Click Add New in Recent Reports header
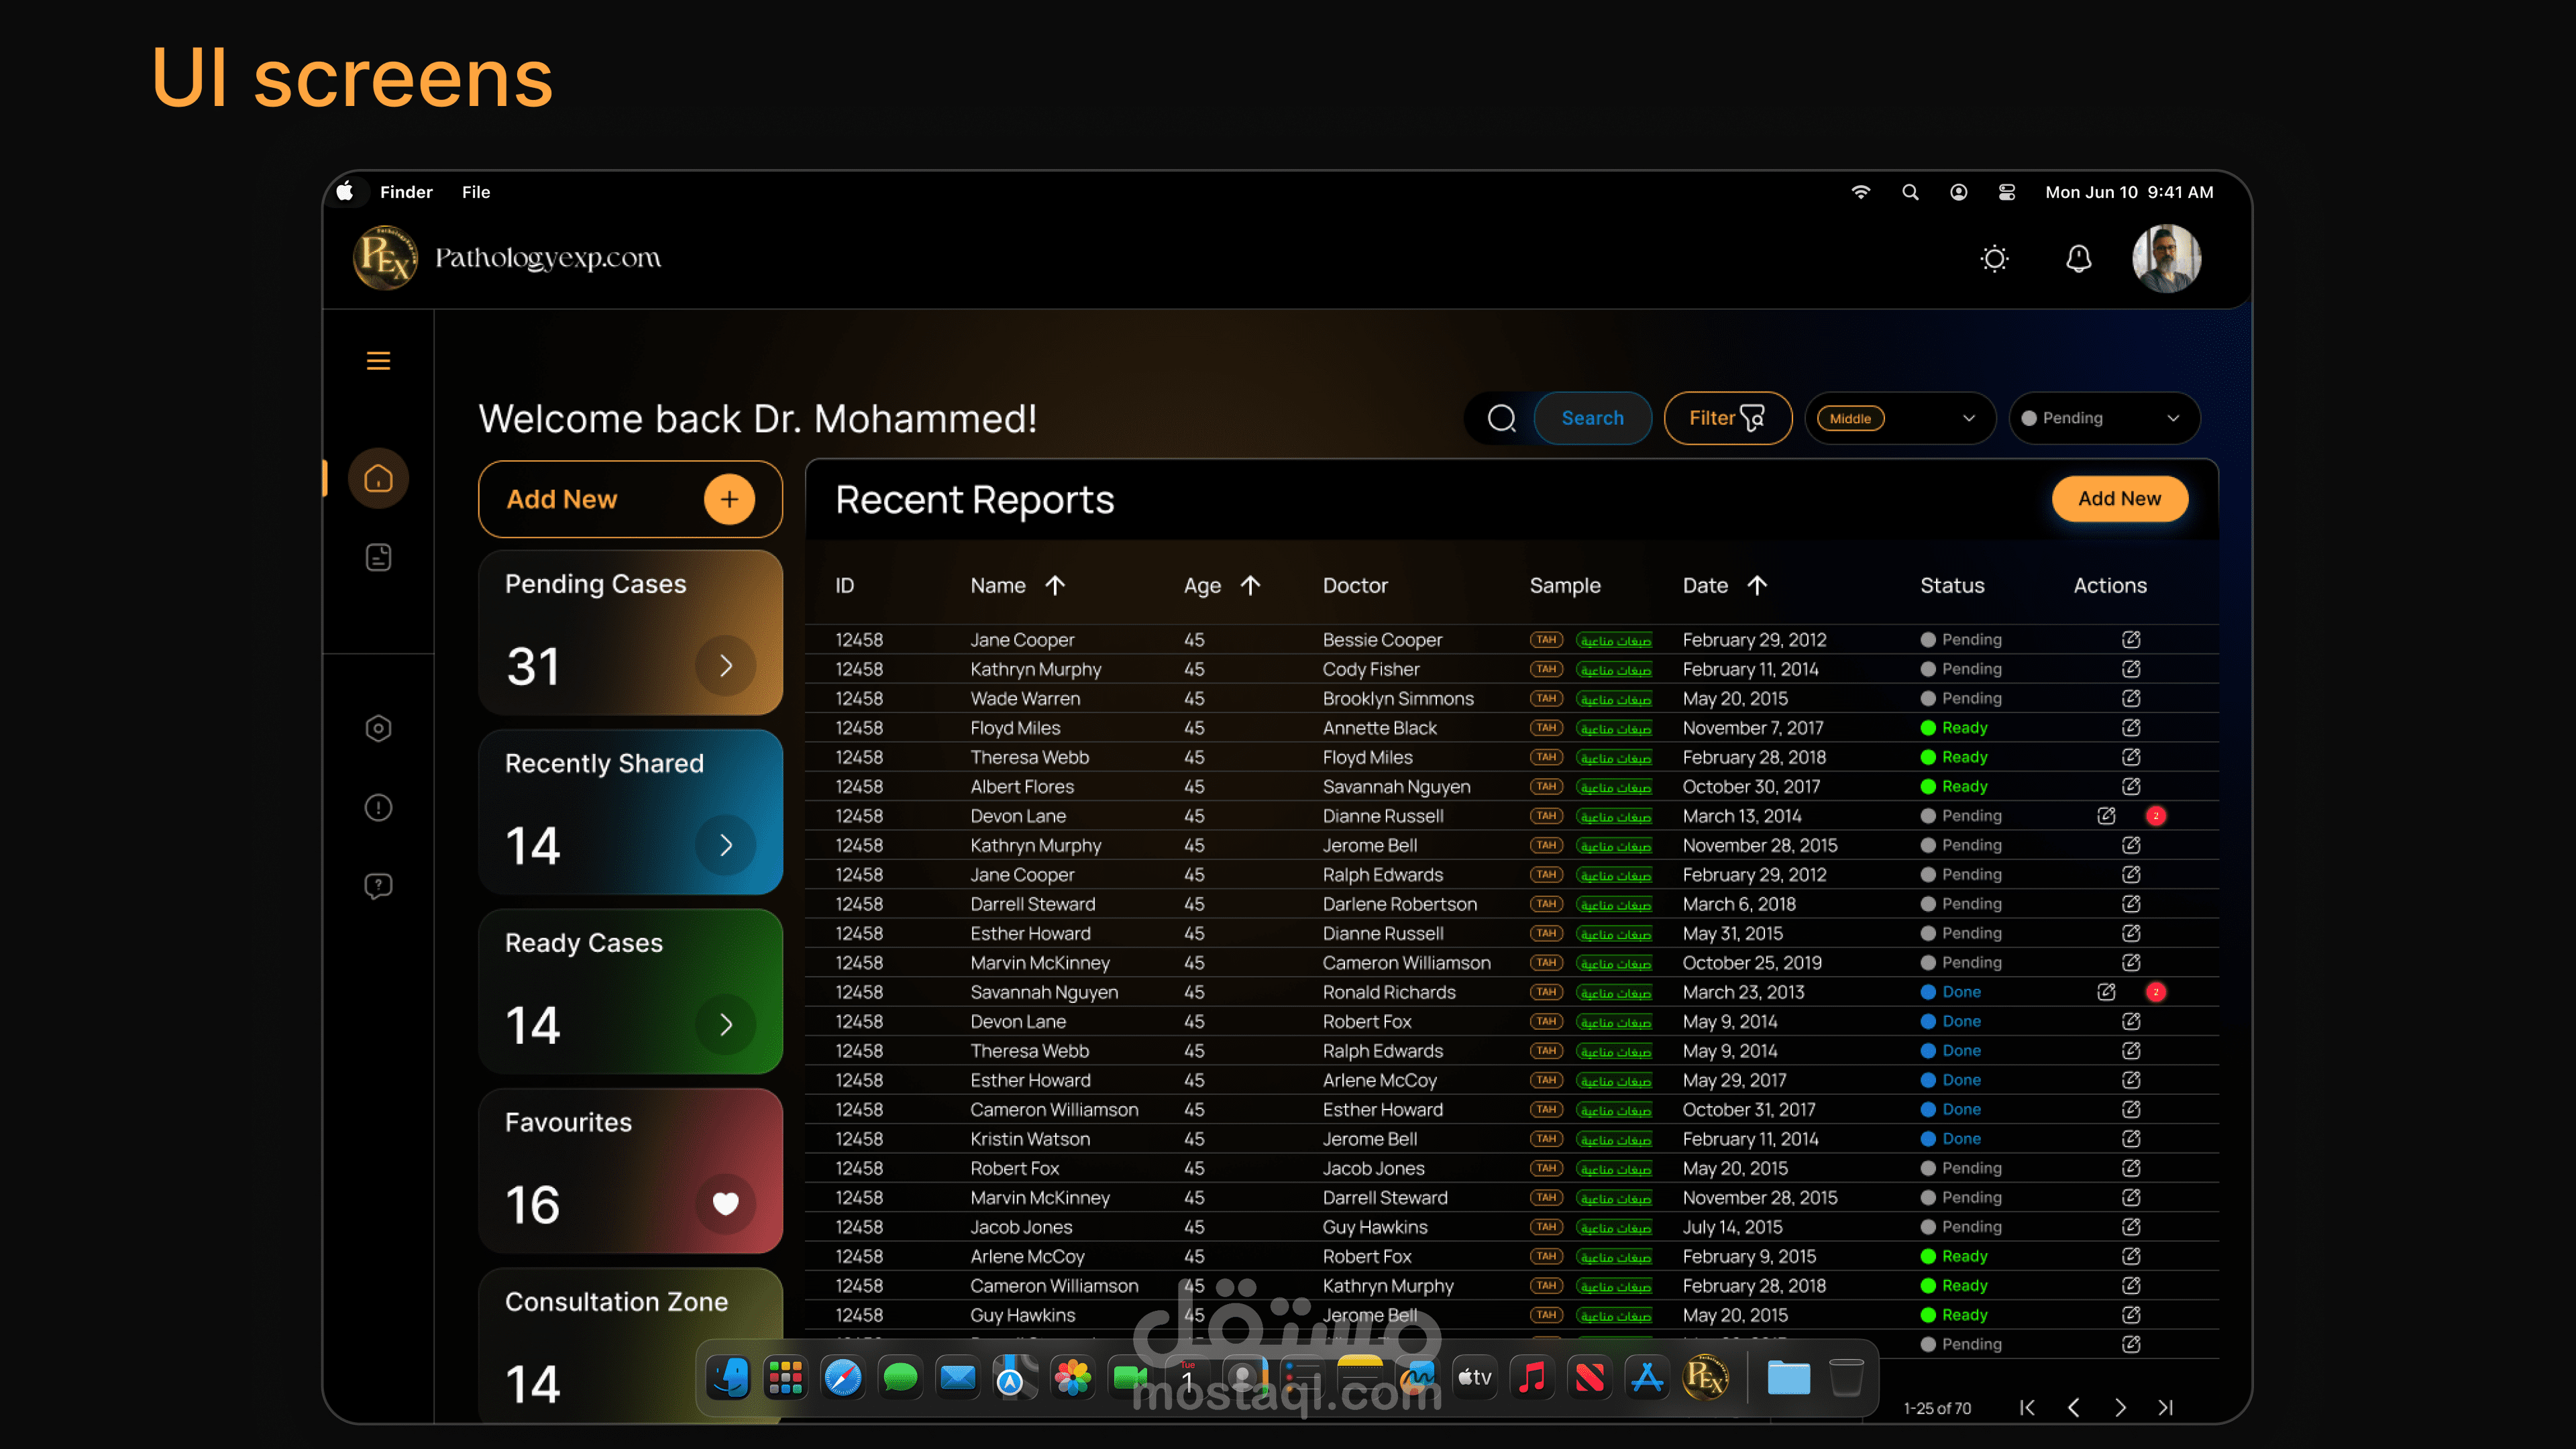Image resolution: width=2576 pixels, height=1449 pixels. point(2119,498)
